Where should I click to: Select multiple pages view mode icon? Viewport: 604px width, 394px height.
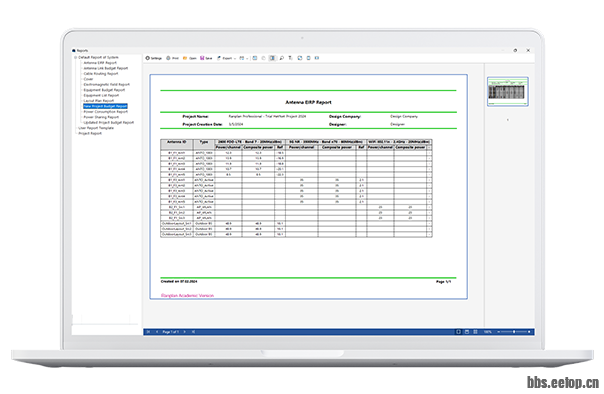pyautogui.click(x=475, y=332)
